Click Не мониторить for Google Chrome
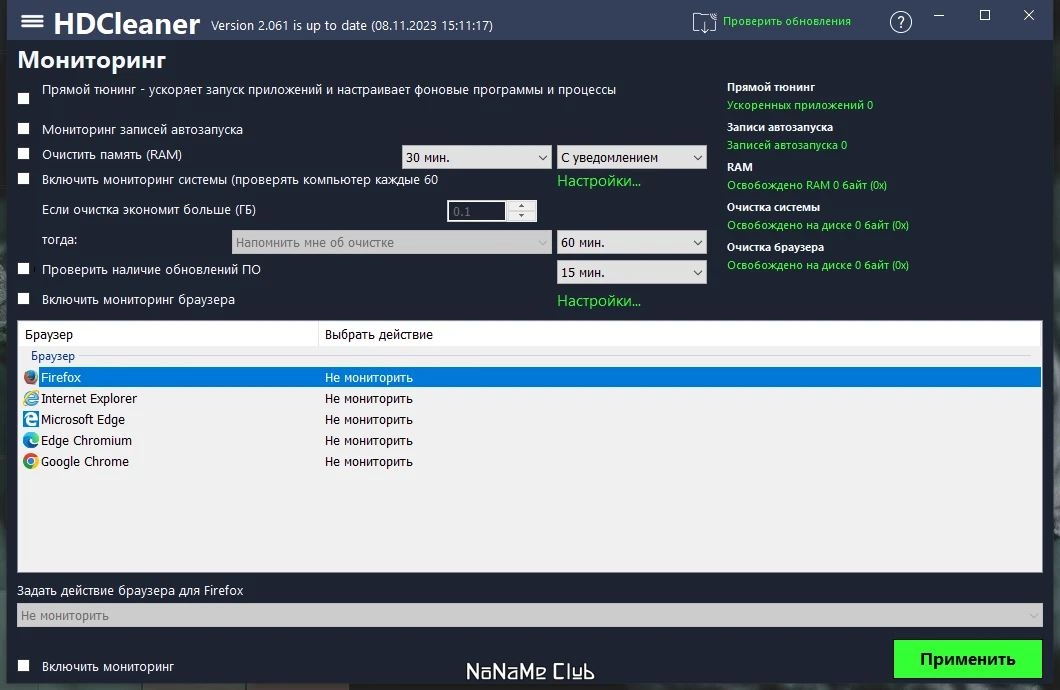Screen dimensions: 1060x690 368,462
